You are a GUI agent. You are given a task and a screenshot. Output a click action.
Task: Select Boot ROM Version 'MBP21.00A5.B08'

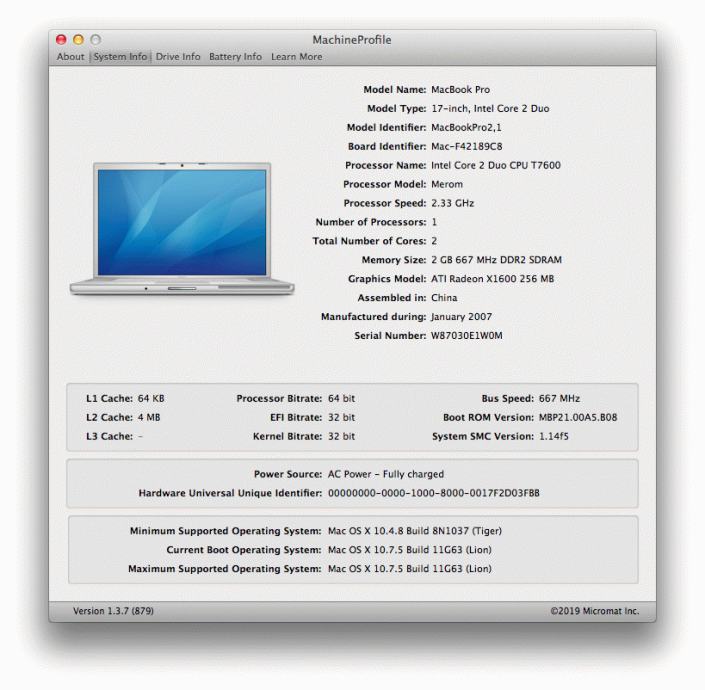click(578, 418)
